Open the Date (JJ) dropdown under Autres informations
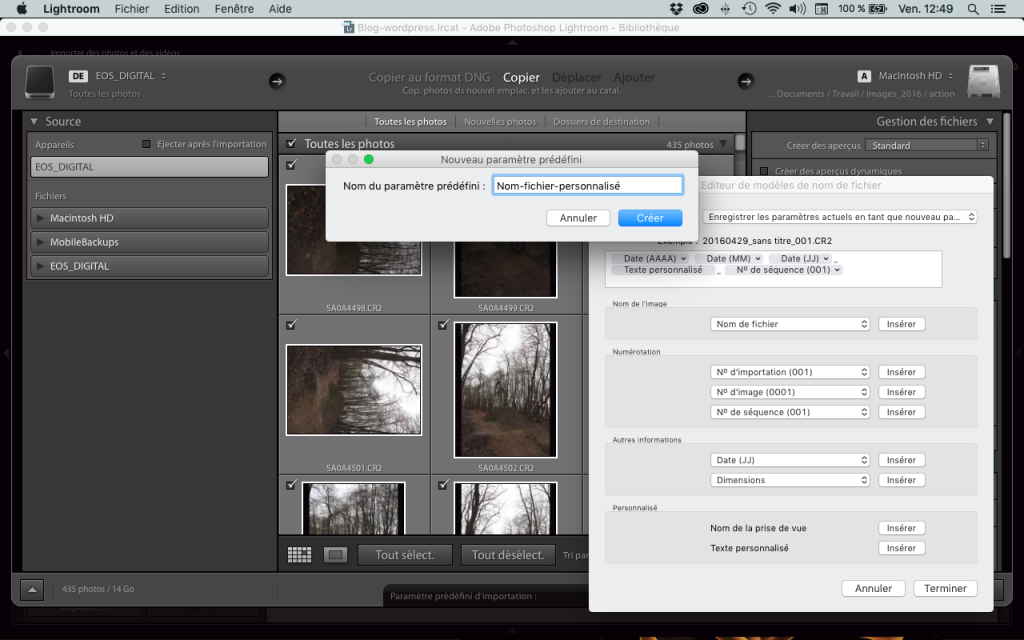Viewport: 1024px width, 640px height. pyautogui.click(x=790, y=460)
